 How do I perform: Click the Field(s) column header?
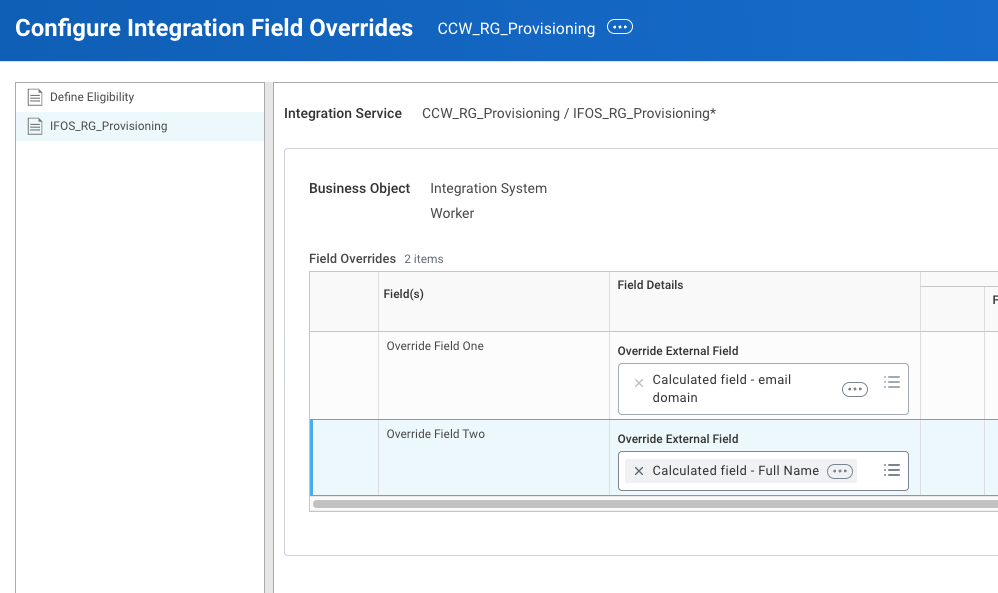494,302
